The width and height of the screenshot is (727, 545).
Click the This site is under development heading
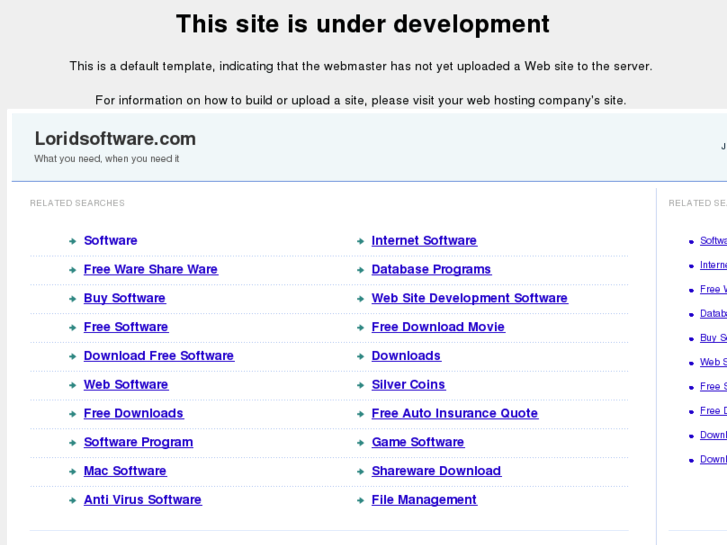click(x=363, y=24)
